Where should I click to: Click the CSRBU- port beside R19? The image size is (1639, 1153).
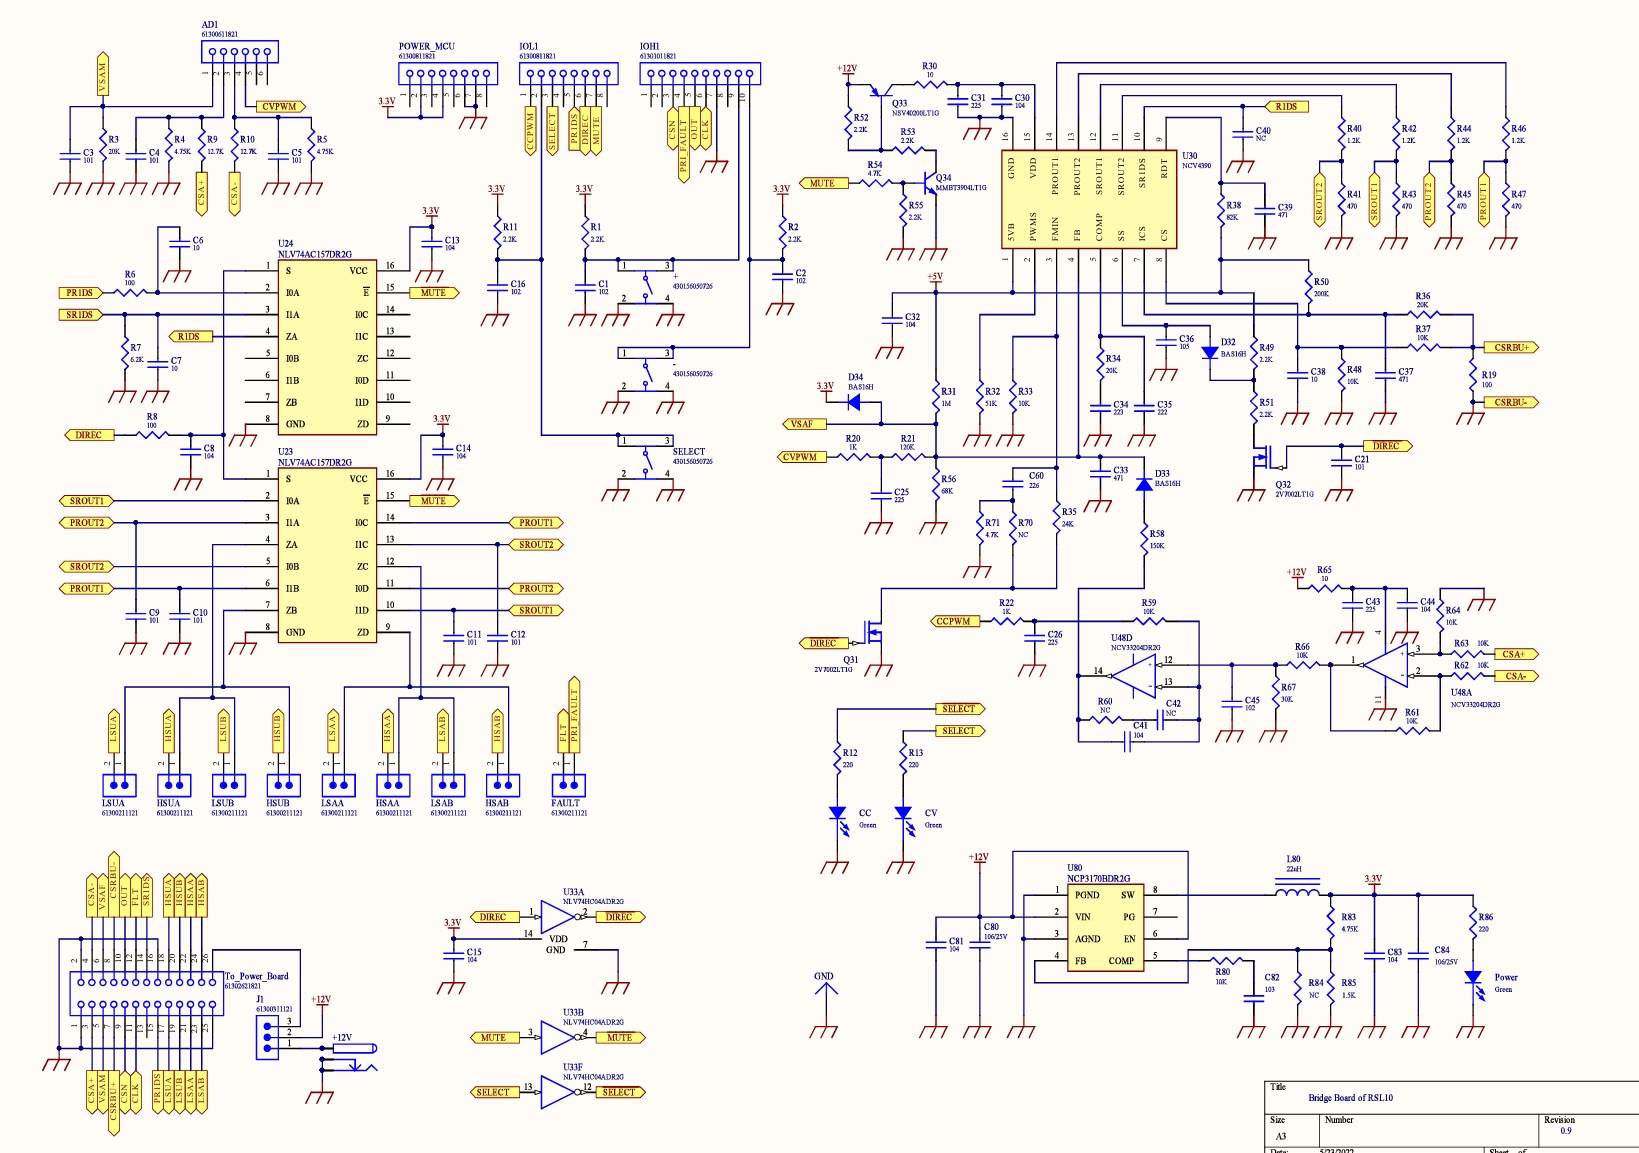click(1511, 402)
